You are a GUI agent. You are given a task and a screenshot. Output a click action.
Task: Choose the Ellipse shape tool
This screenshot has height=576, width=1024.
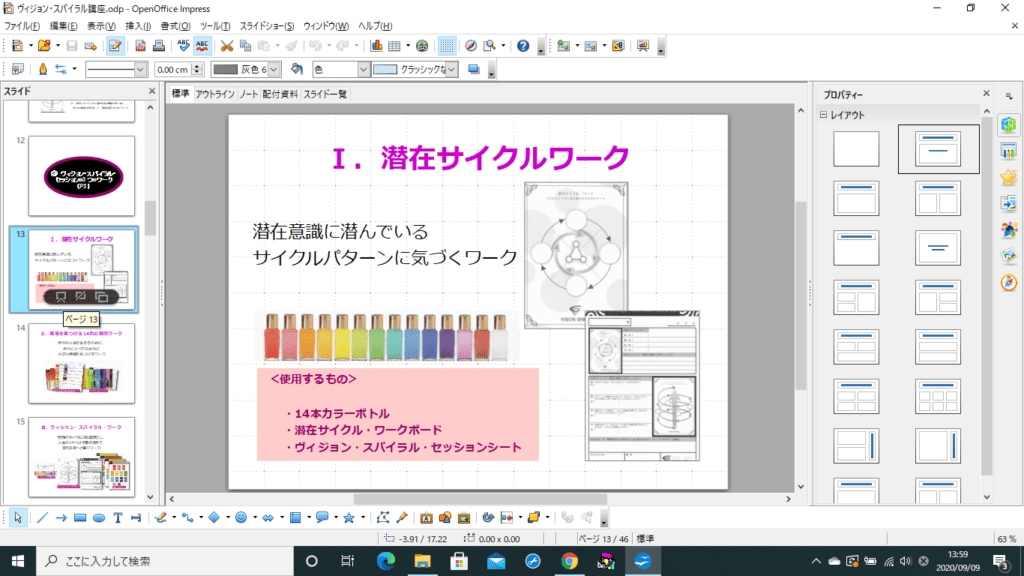[98, 517]
